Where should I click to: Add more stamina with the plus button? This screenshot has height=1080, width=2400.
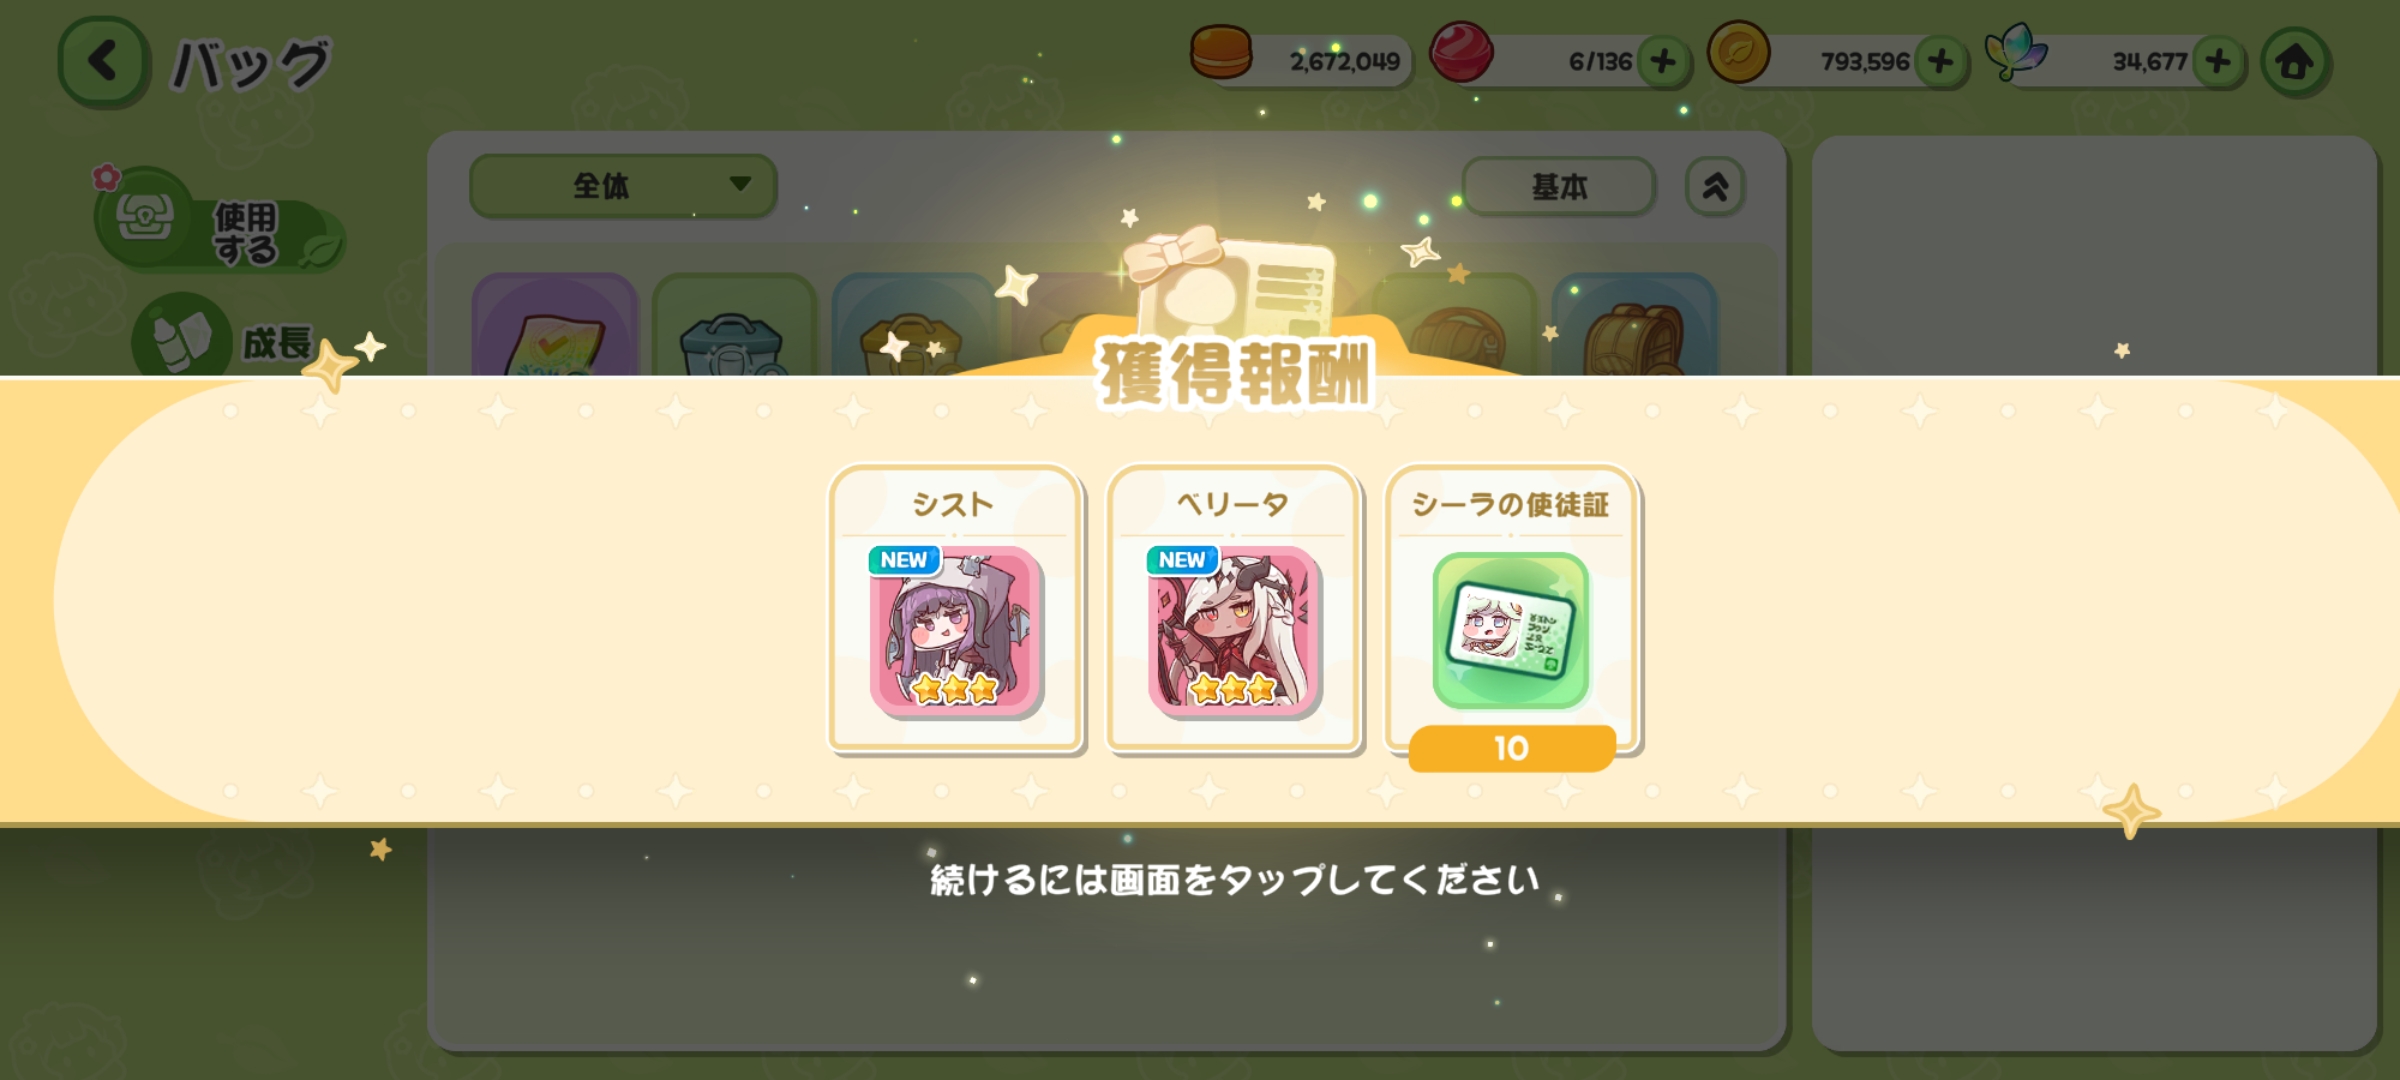(1664, 62)
